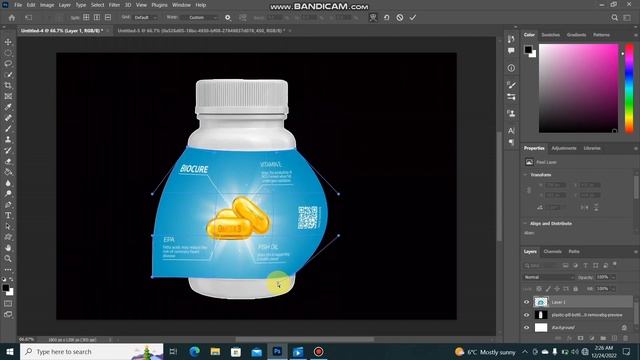Open the Filter menu
The image size is (640, 360).
coord(114,5)
